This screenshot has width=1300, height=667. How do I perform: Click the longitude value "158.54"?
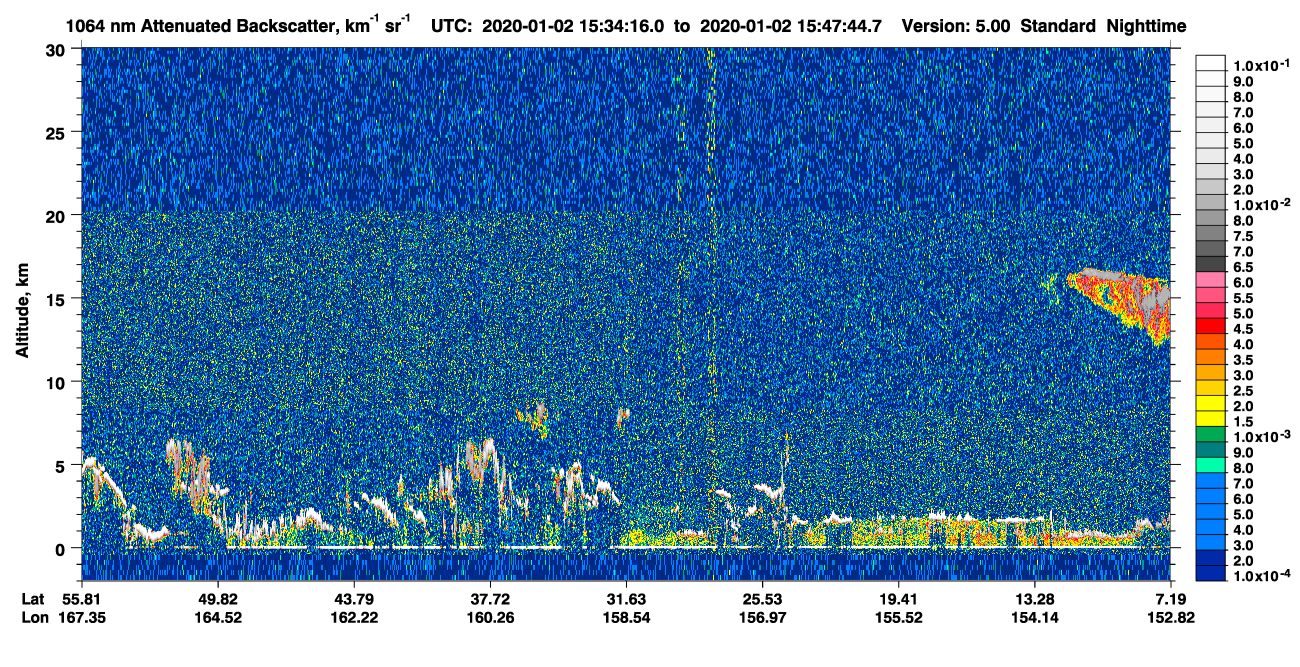tap(626, 617)
